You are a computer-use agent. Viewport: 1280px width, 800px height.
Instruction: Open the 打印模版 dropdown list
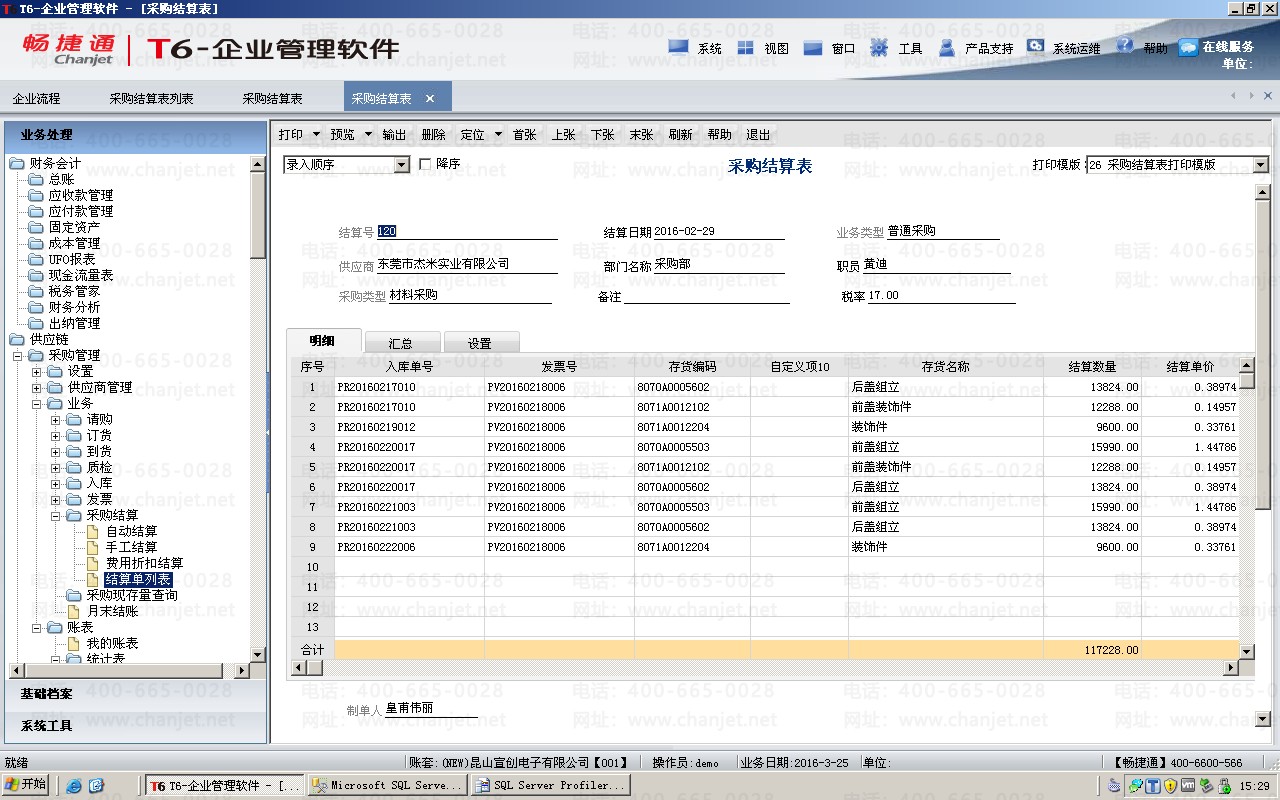point(1260,165)
